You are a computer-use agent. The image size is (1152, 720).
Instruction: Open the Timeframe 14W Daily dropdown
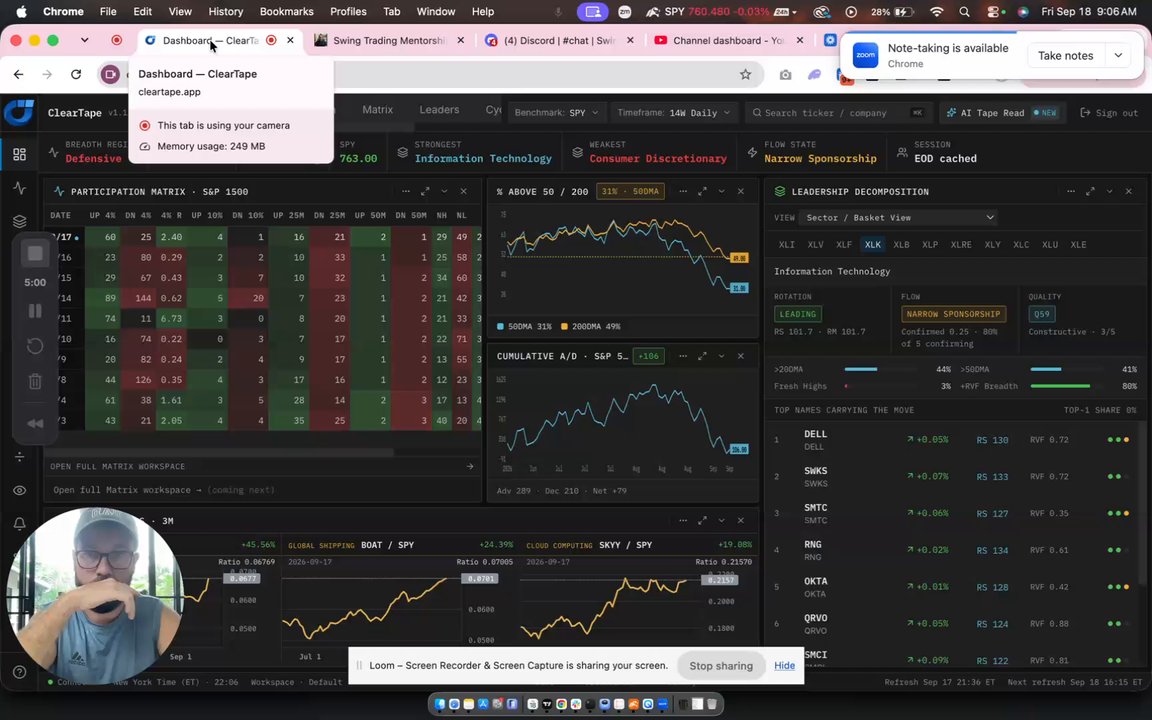674,112
